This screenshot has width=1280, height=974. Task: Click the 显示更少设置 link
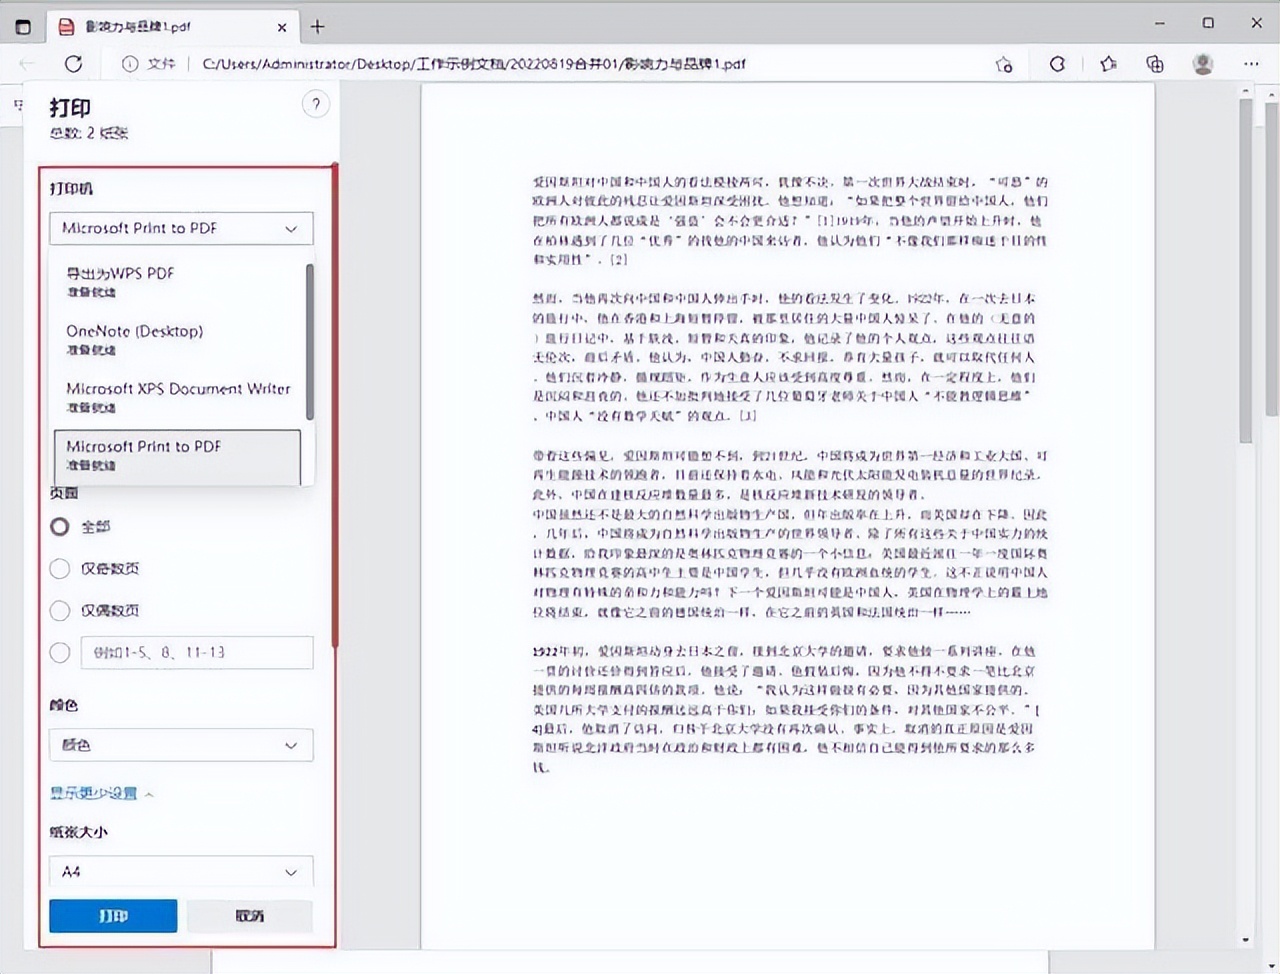pyautogui.click(x=95, y=793)
